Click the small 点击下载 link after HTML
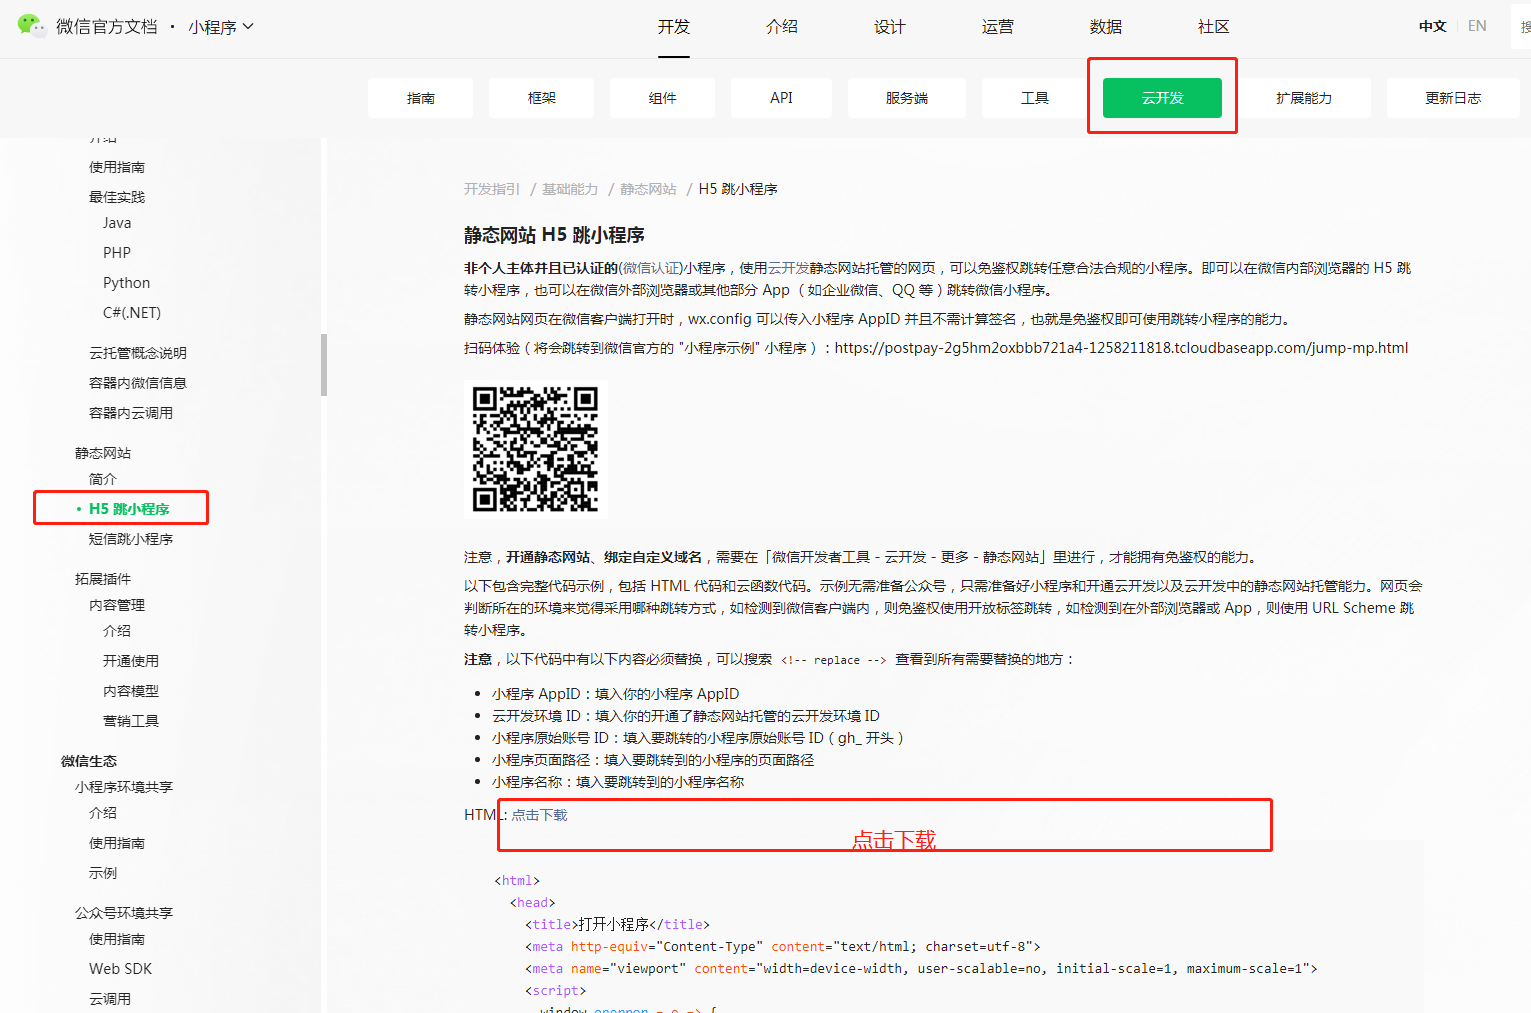 tap(540, 815)
